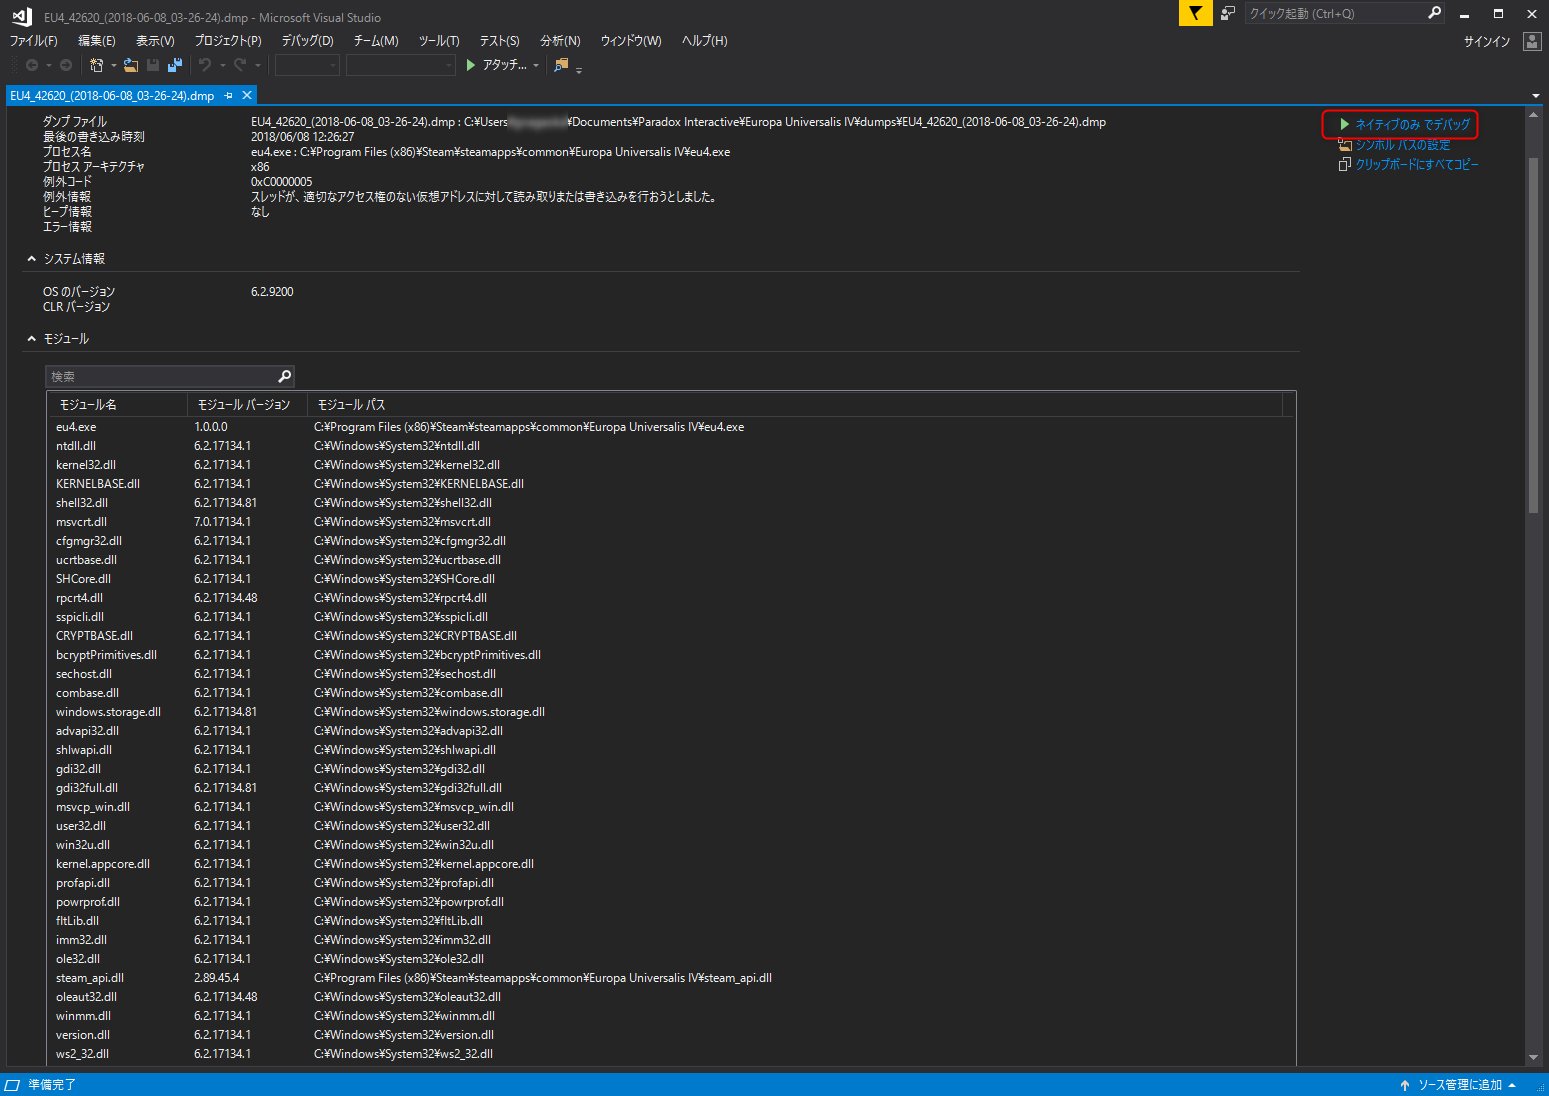This screenshot has height=1096, width=1549.
Task: Toggle the pin on the dump tab
Action: pyautogui.click(x=228, y=95)
